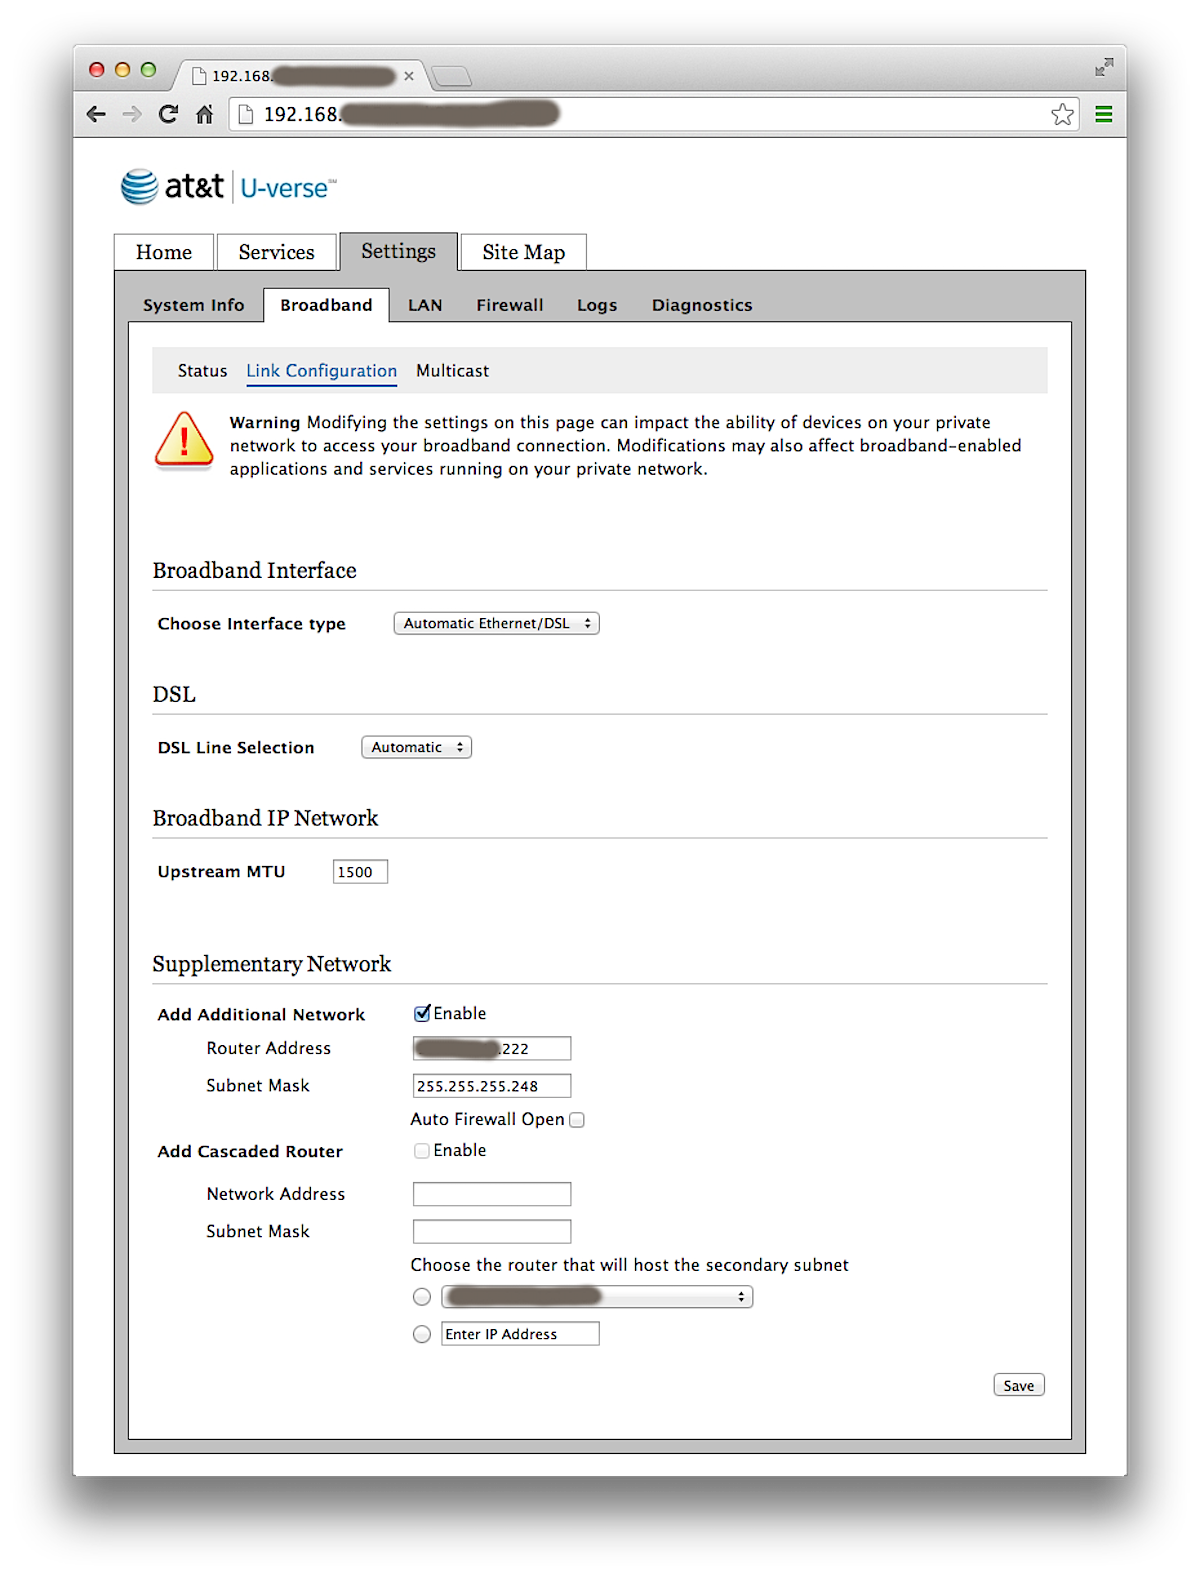Tick the Add Cascaded Router Enable checkbox
The width and height of the screenshot is (1200, 1578).
[422, 1151]
